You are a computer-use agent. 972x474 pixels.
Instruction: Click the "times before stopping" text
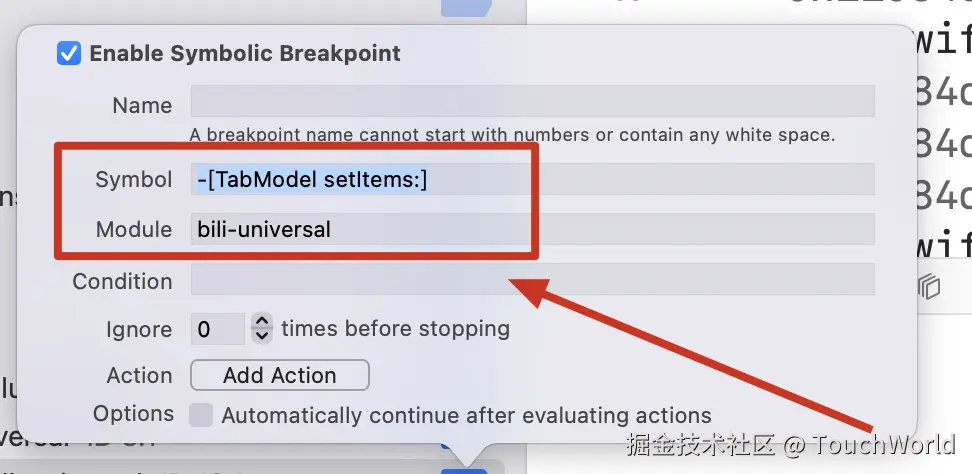click(395, 328)
